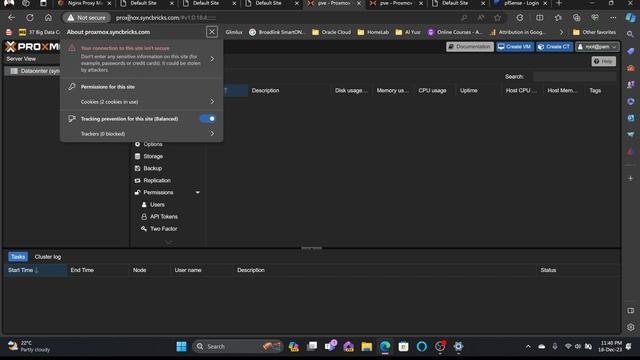Open Options in the Datacenter menu

tap(153, 144)
